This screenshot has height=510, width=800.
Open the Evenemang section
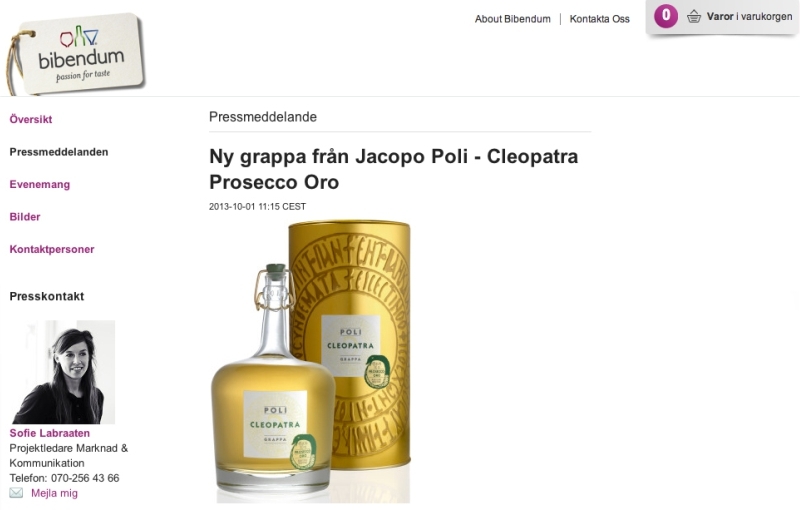39,185
